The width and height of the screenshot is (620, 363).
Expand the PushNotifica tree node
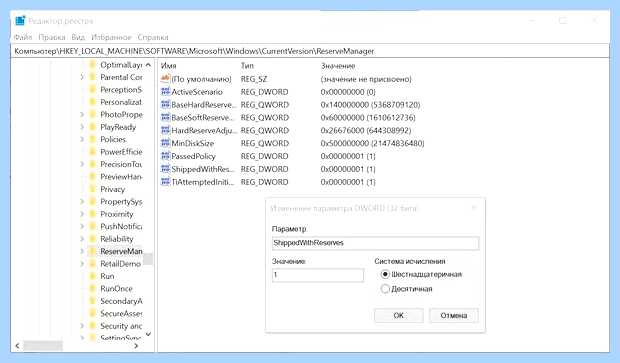(x=82, y=227)
